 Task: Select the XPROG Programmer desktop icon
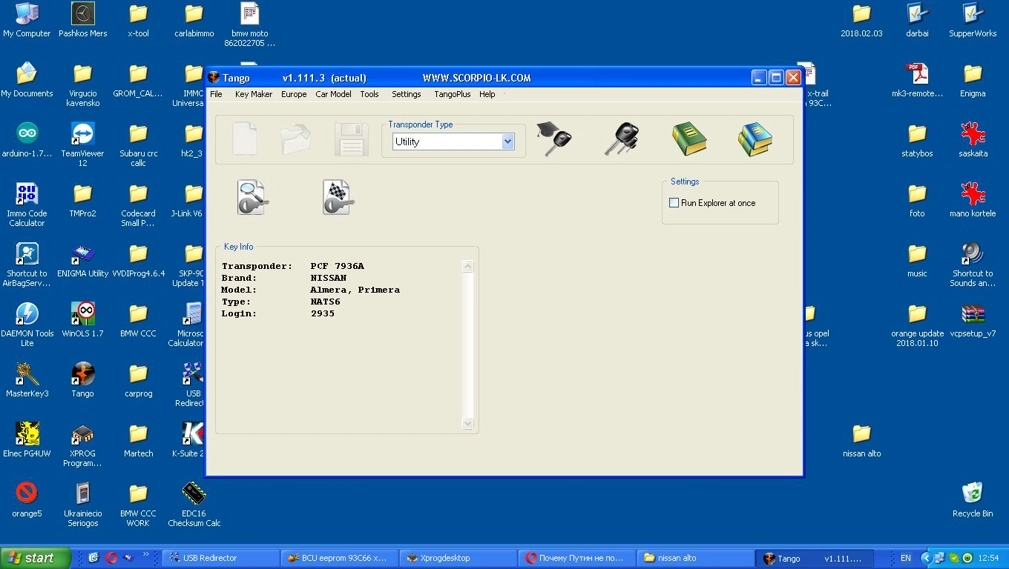coord(82,445)
